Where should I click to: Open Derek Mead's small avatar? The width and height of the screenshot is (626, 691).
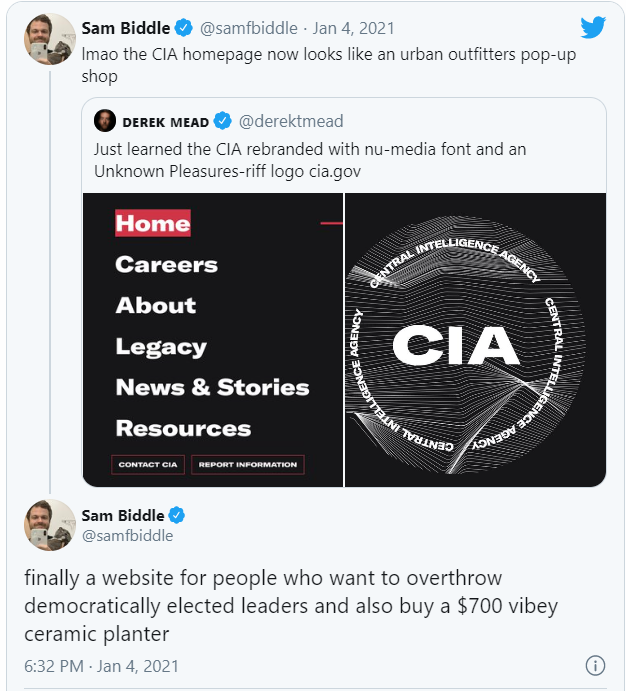click(x=104, y=122)
